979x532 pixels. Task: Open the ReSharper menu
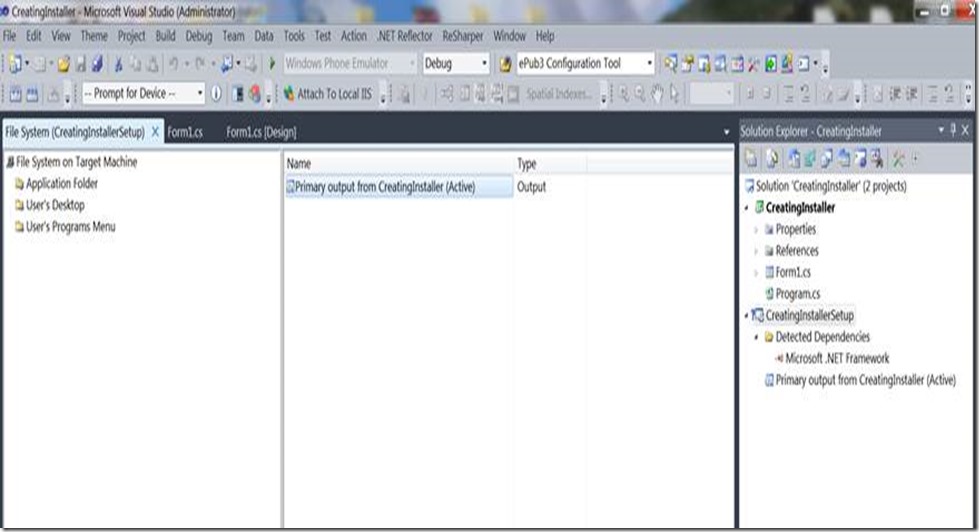tap(461, 36)
